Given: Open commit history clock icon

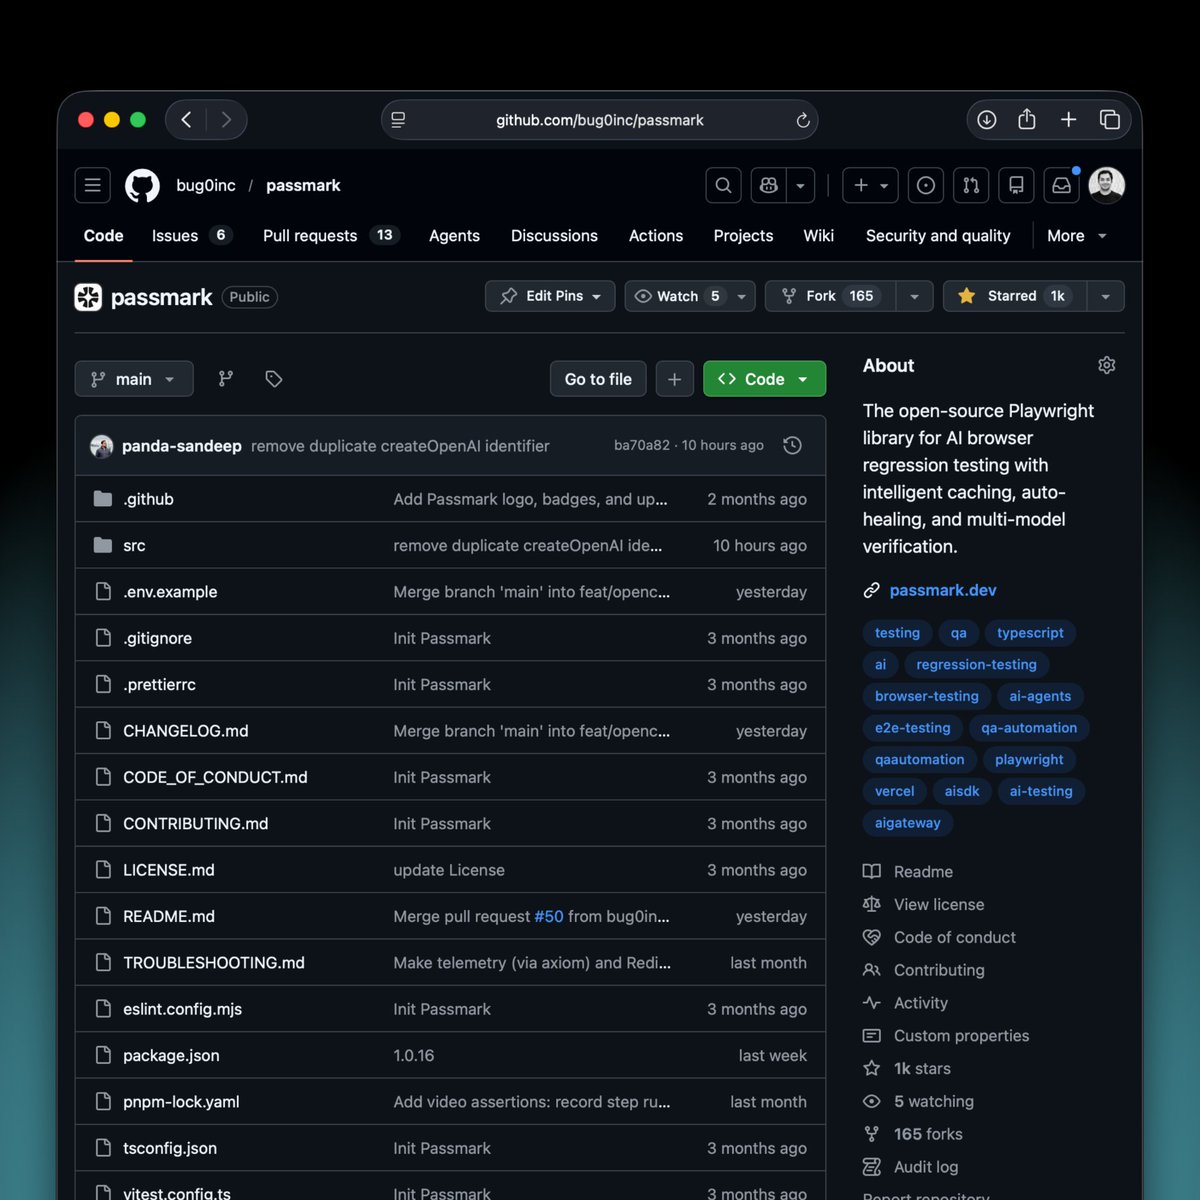Looking at the screenshot, I should tap(792, 446).
